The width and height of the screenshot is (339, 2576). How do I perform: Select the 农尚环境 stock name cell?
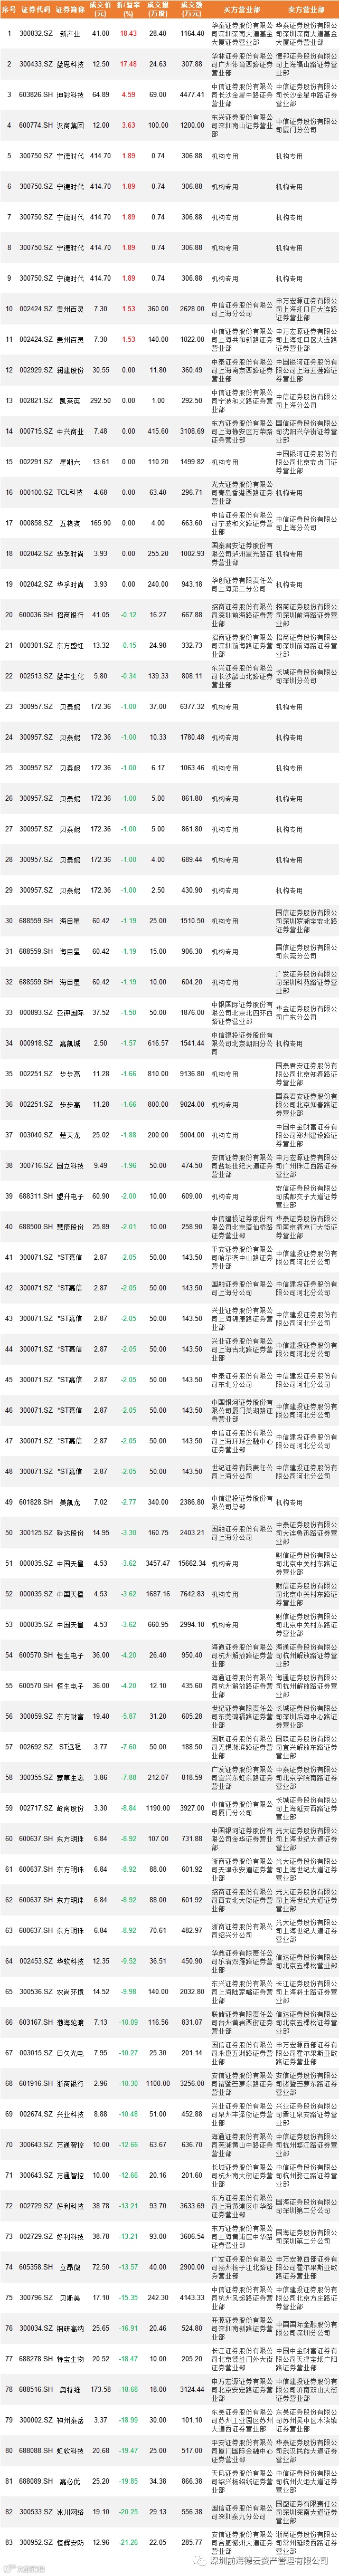[x=70, y=1992]
